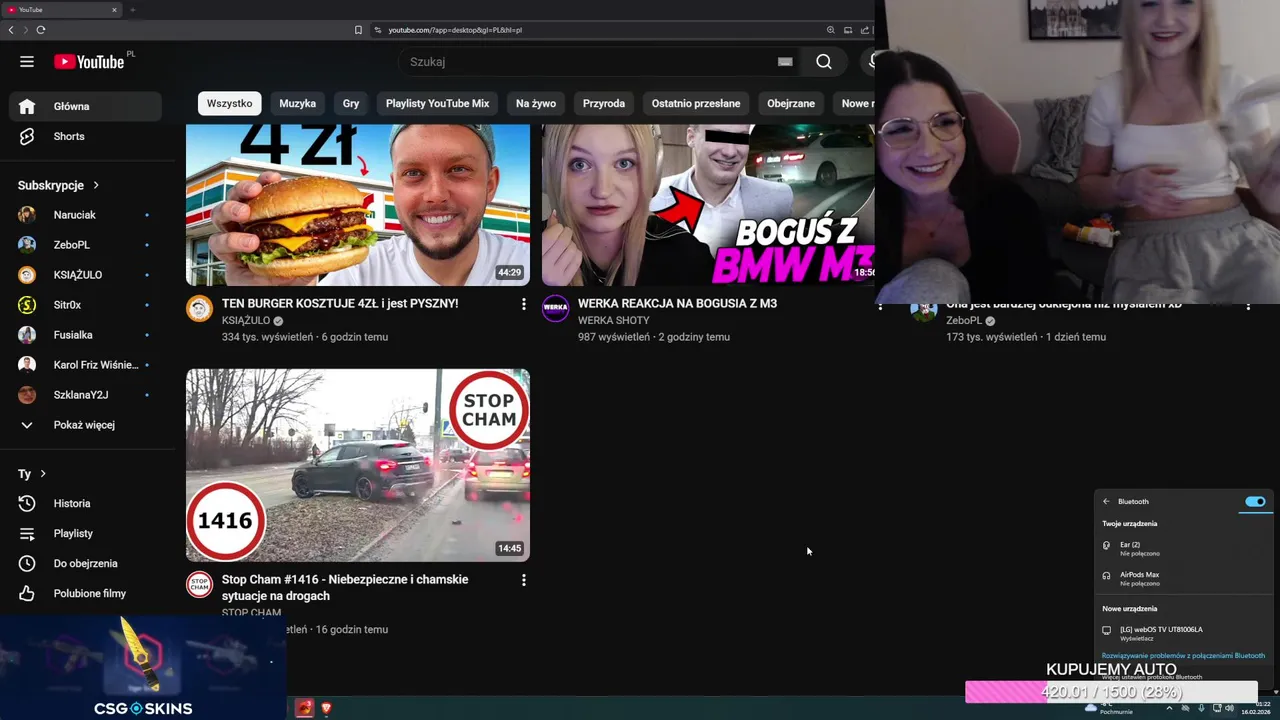Open Shorts in the sidebar
The image size is (1280, 720).
tap(85, 136)
